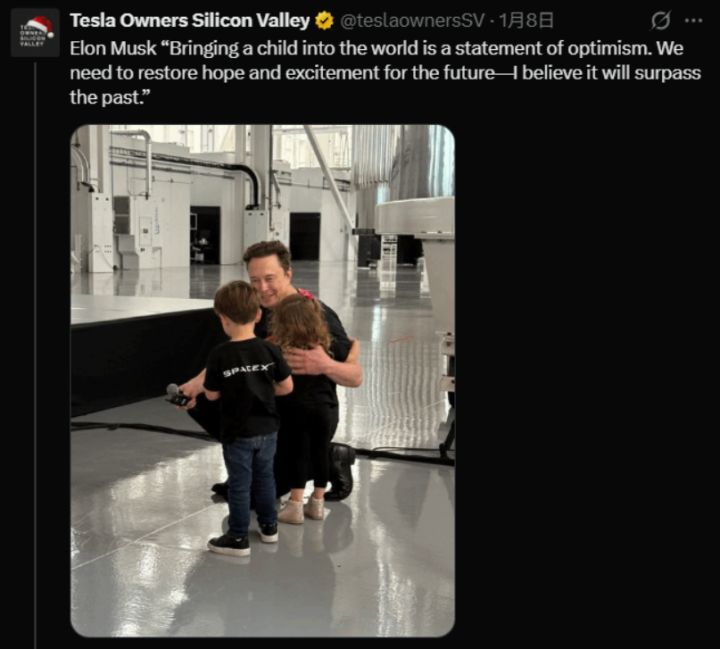Click the girl's pink hair bow in photo

(x=305, y=296)
